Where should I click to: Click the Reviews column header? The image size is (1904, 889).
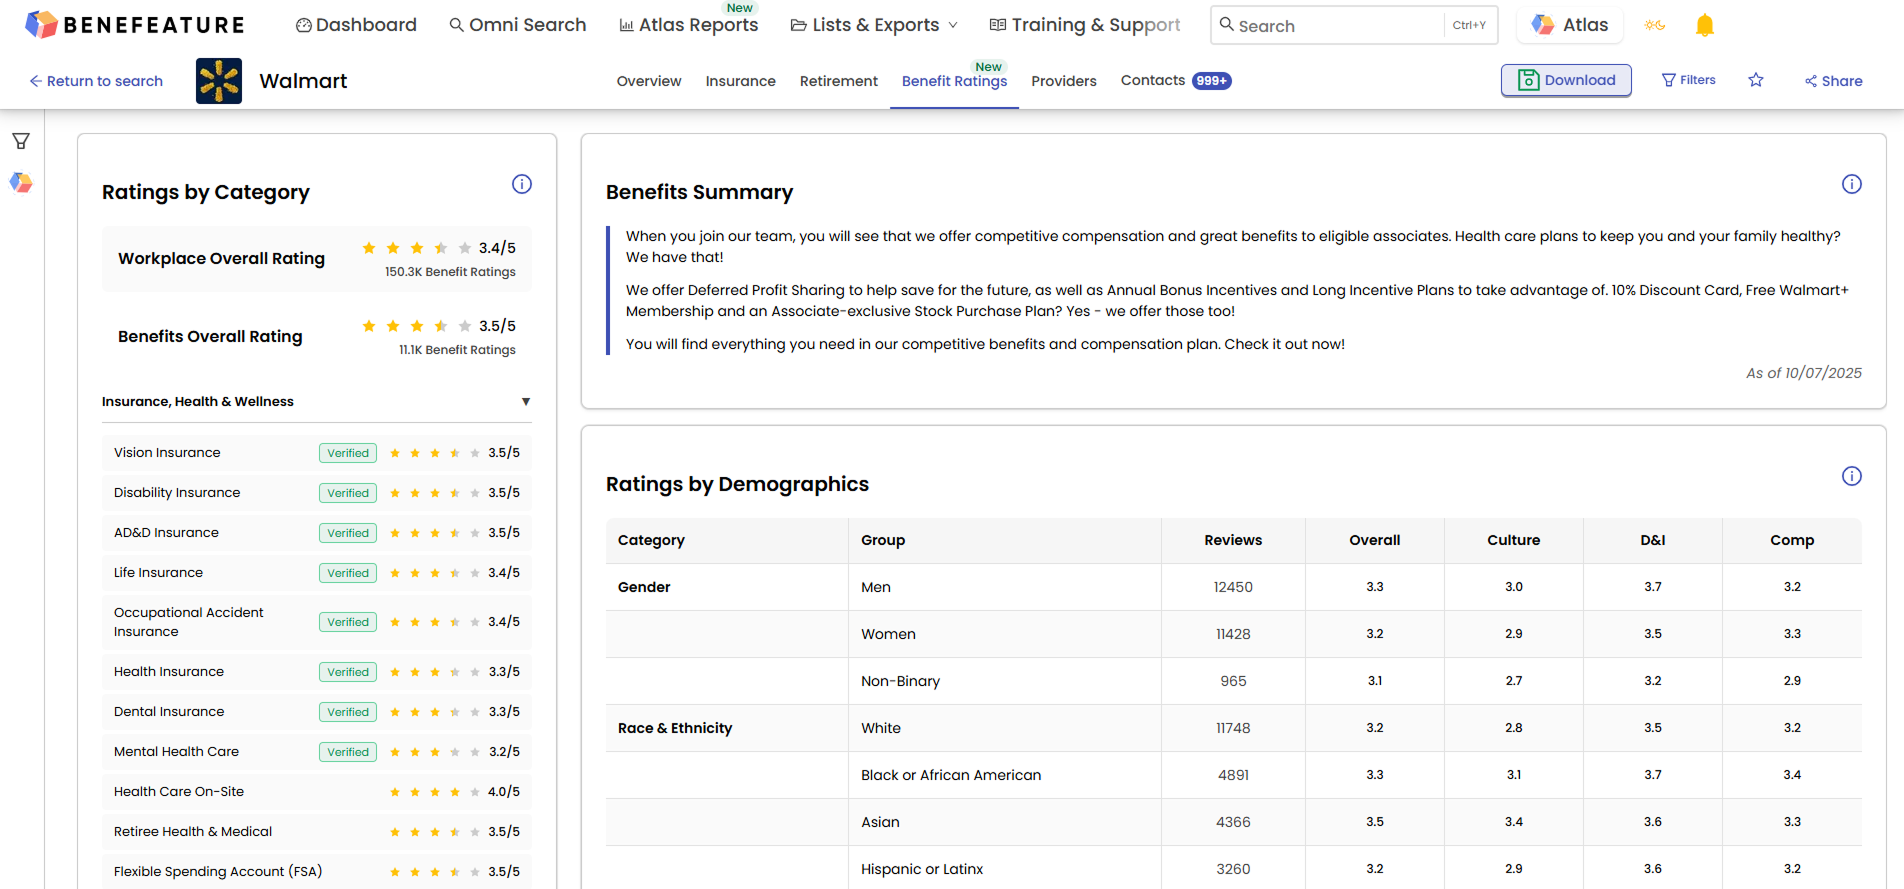(1233, 540)
